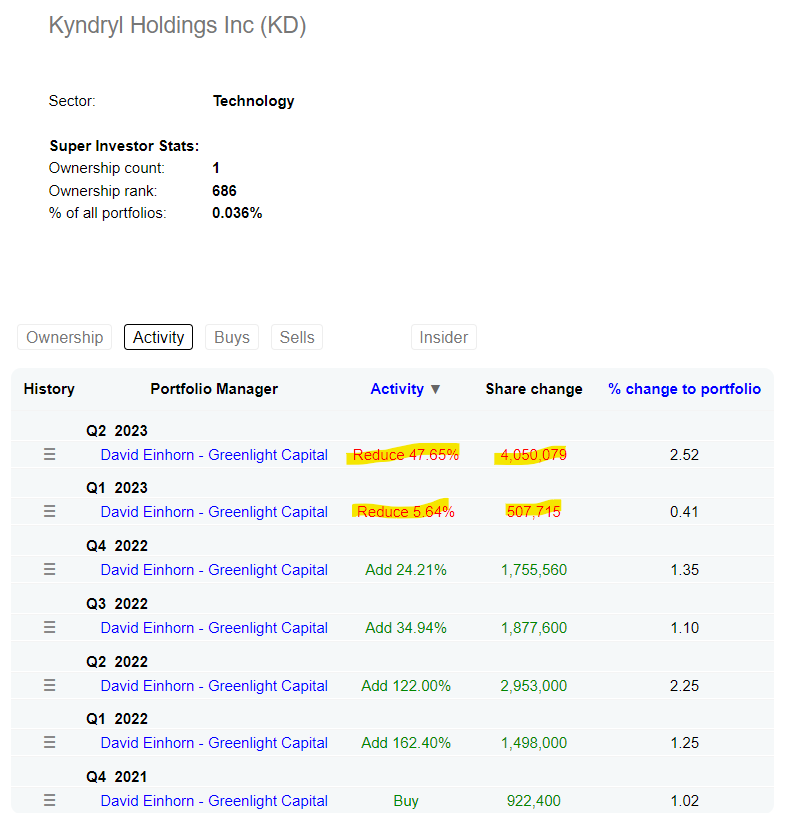Click the 'Add 24.21%' activity cell
The width and height of the screenshot is (786, 821).
(x=406, y=570)
